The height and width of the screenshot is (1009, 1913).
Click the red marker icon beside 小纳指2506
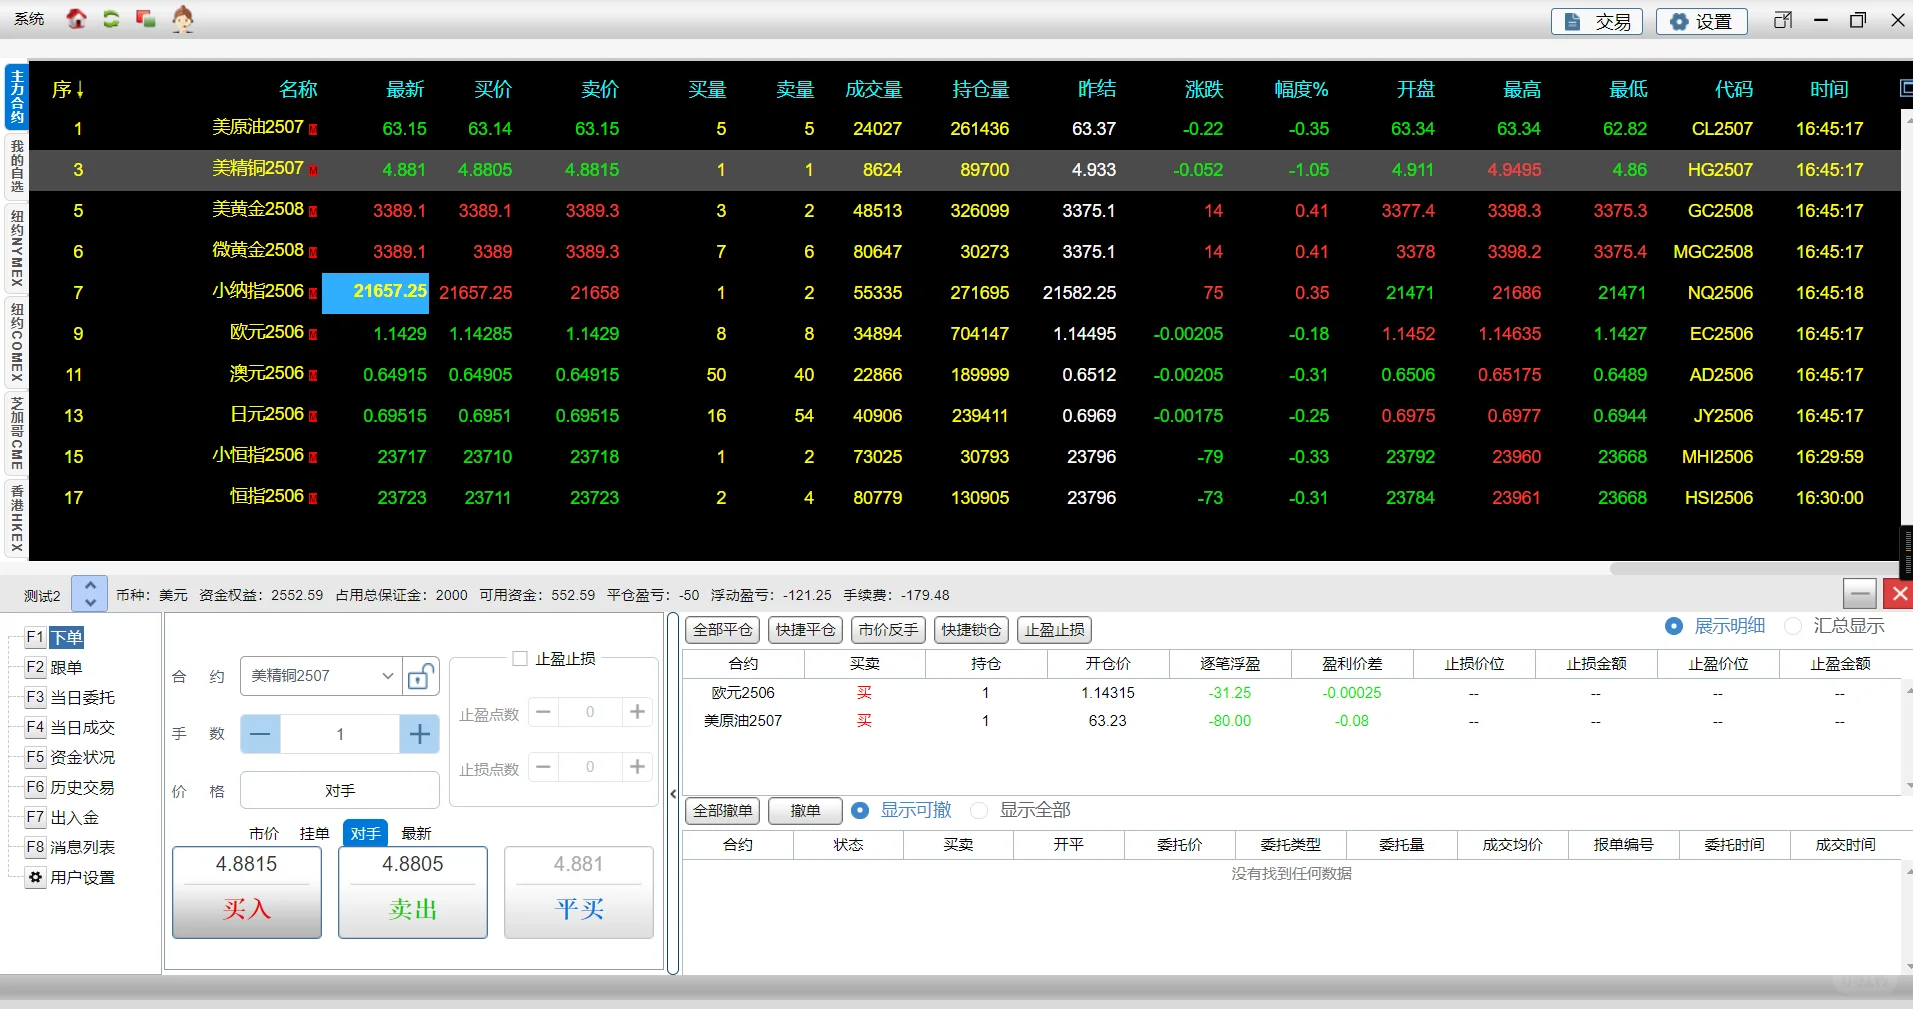click(x=313, y=293)
